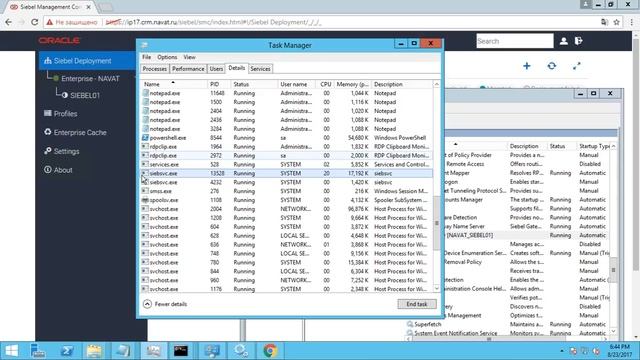This screenshot has width=640, height=360.
Task: Click the Siebel Deployment sidebar icon
Action: click(x=48, y=60)
